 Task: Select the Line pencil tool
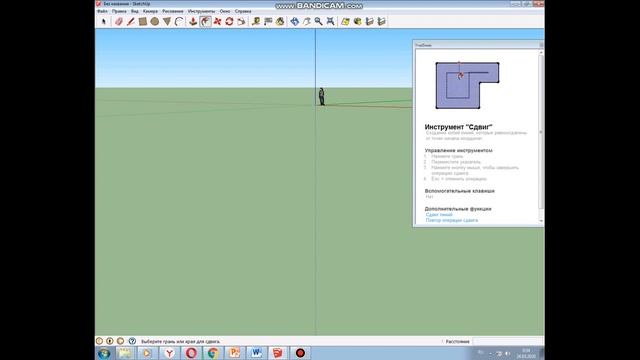point(131,22)
